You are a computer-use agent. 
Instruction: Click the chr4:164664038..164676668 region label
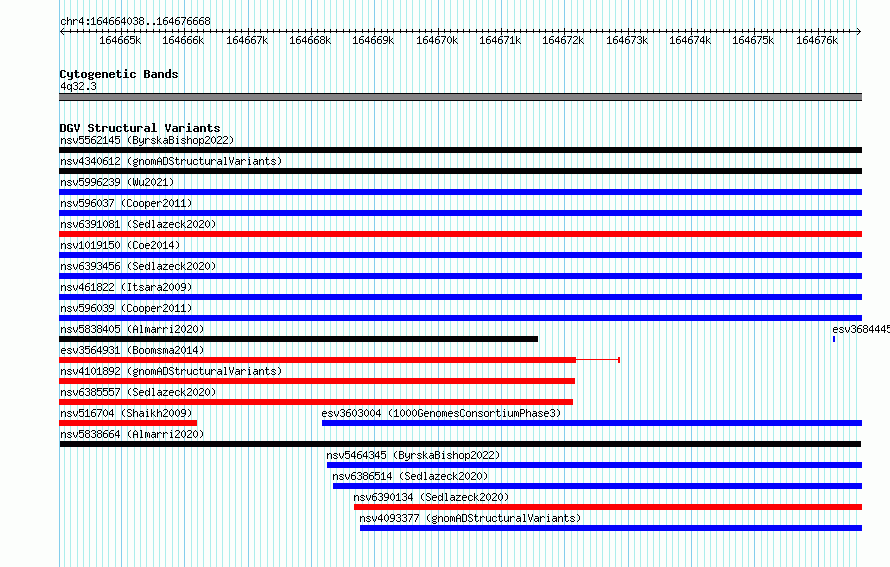point(135,21)
